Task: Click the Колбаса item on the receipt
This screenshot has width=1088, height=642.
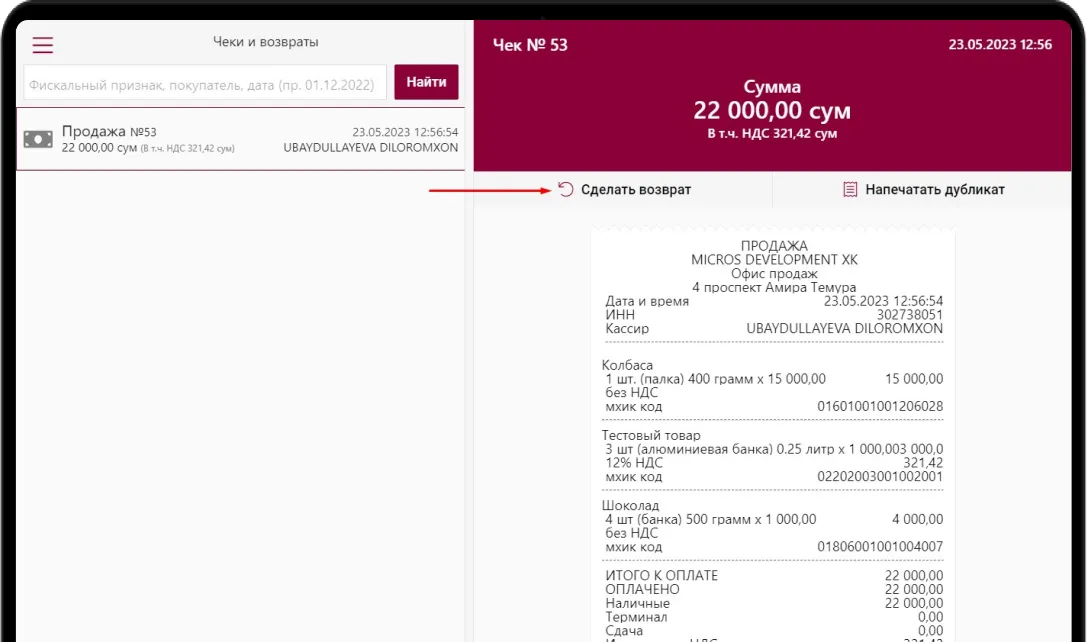Action: [x=627, y=365]
